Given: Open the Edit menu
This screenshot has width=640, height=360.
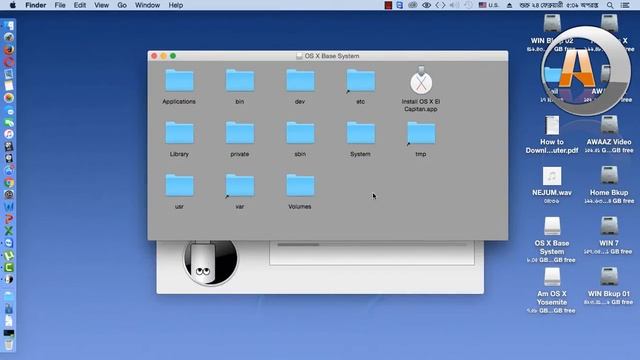Looking at the screenshot, I should 80,5.
